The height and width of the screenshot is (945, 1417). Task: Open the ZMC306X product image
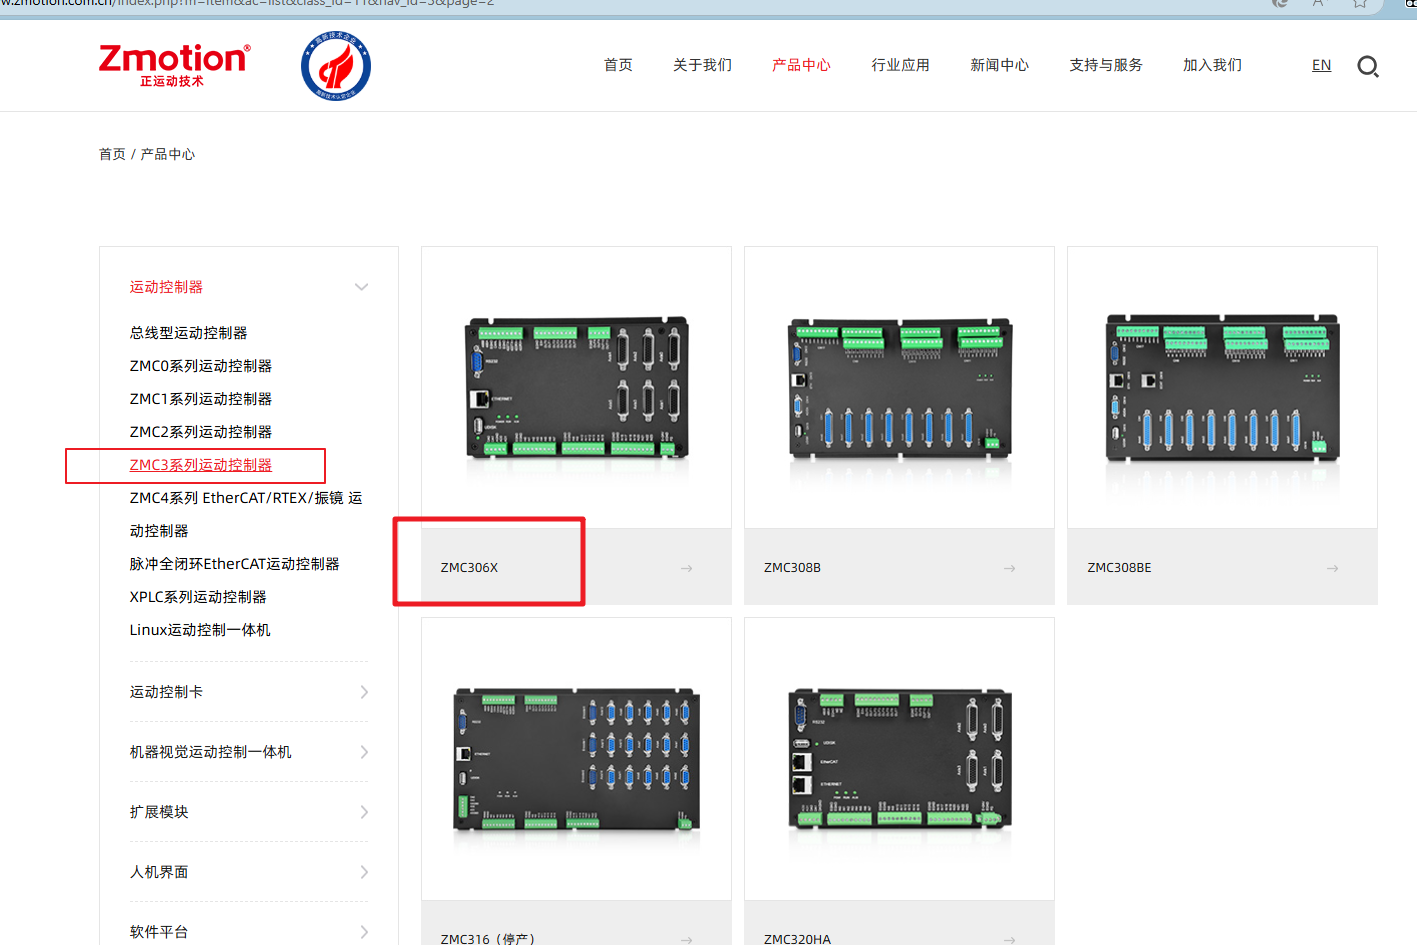click(x=577, y=388)
